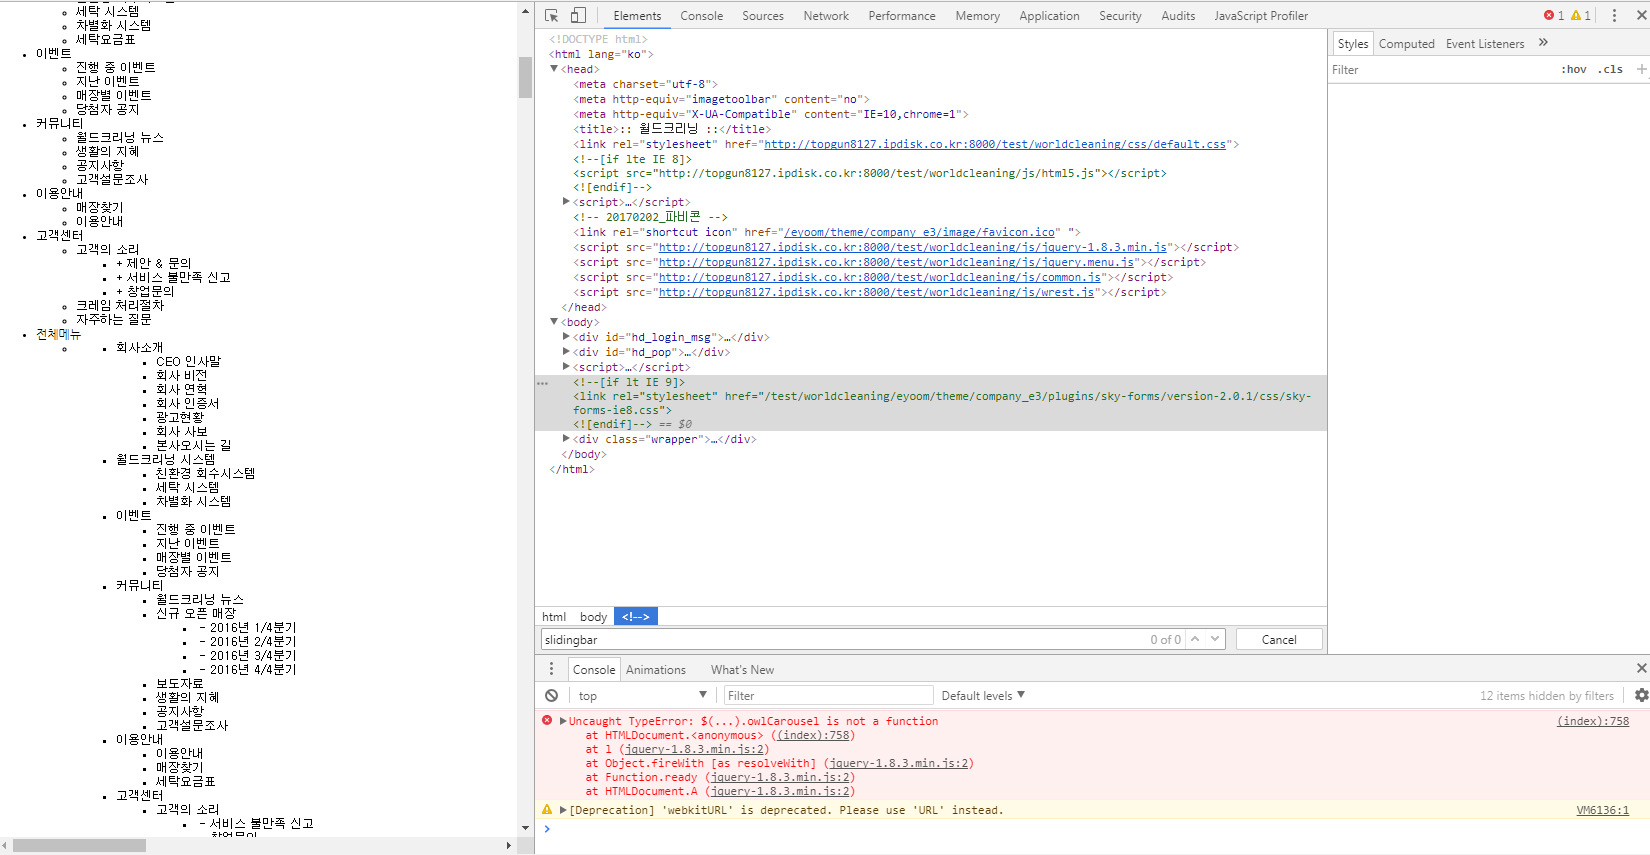Select the html breadcrumb item
1650x855 pixels.
tap(554, 617)
